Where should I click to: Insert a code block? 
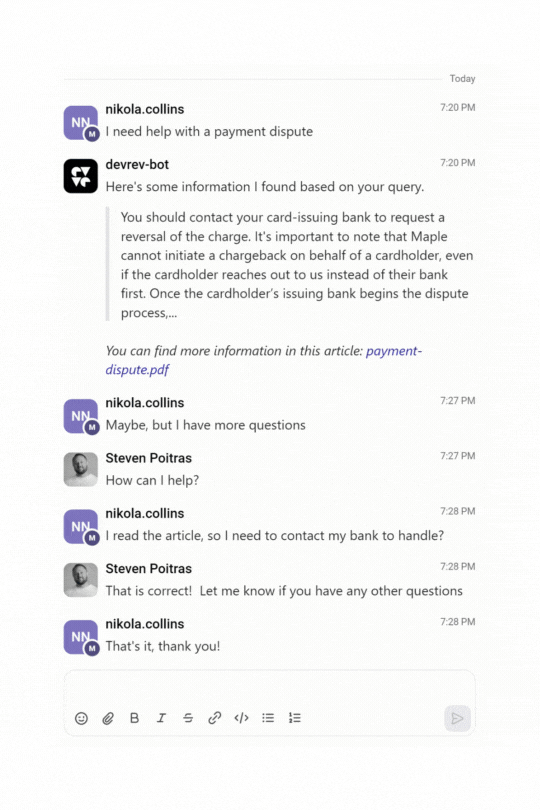[241, 718]
